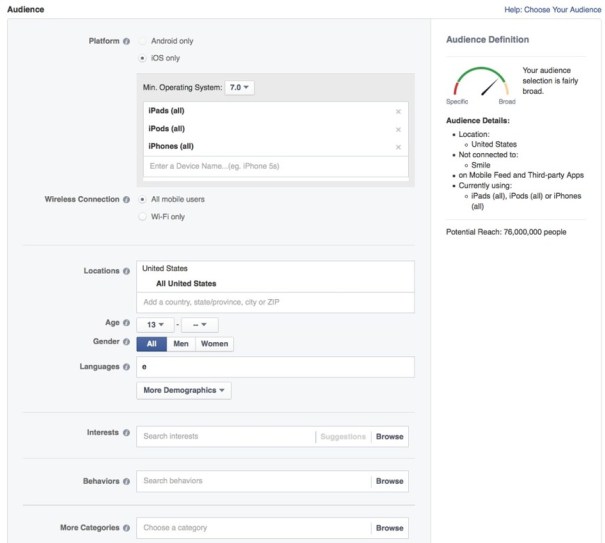This screenshot has height=543, width=605.
Task: Click the info icon next to Wireless Connection
Action: 127,199
